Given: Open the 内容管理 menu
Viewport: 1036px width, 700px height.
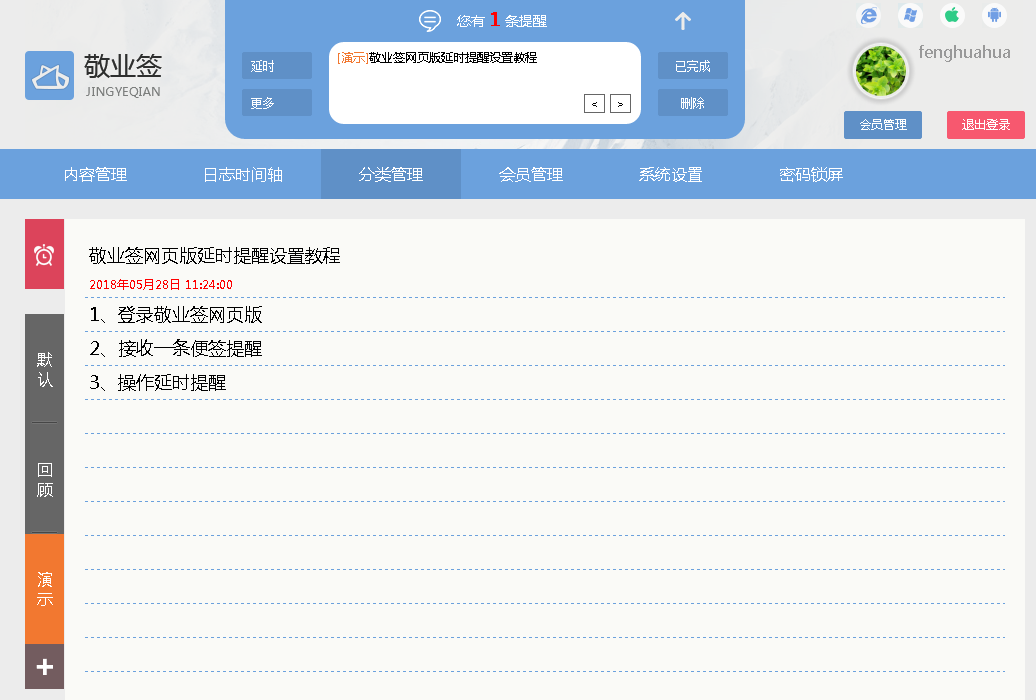Looking at the screenshot, I should (95, 175).
